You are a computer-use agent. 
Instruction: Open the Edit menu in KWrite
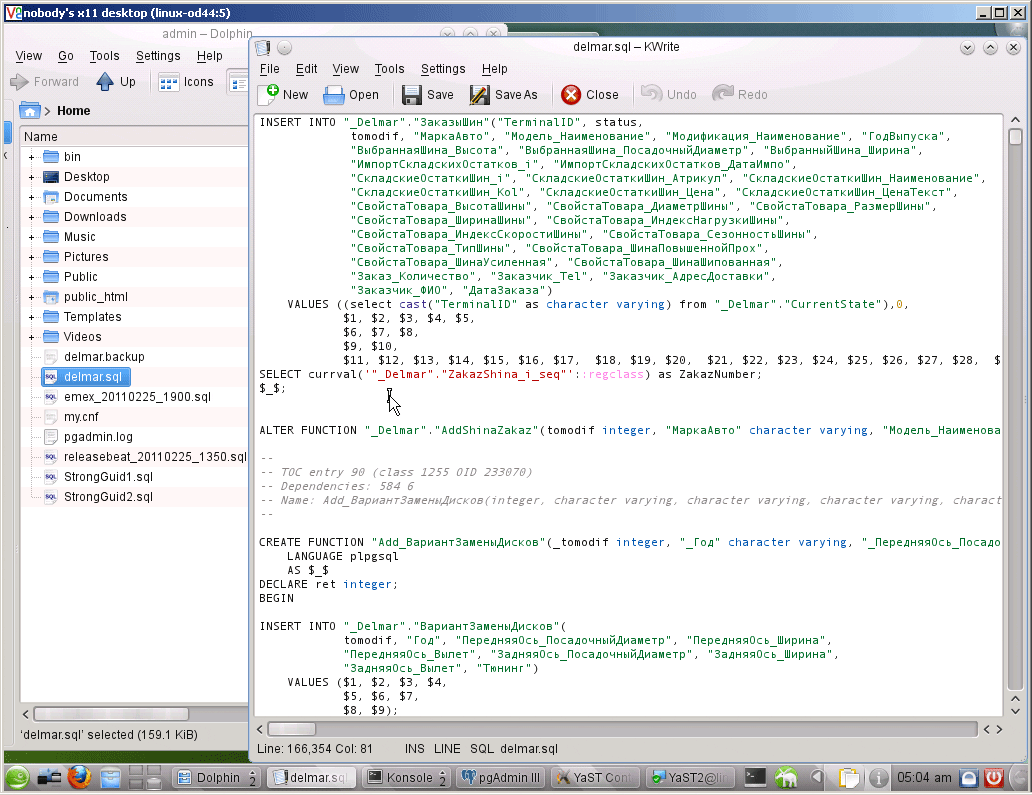coord(306,69)
